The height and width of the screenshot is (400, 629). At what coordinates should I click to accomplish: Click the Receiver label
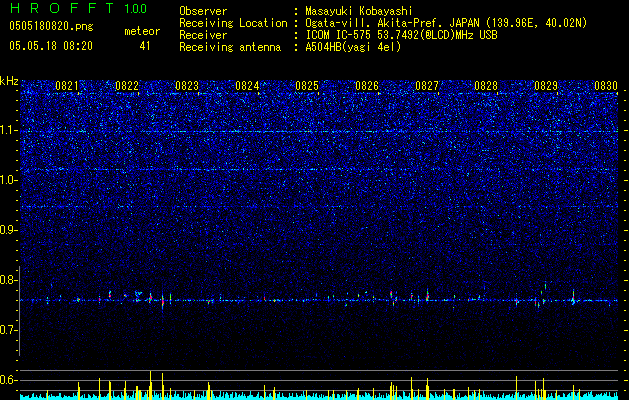203,35
